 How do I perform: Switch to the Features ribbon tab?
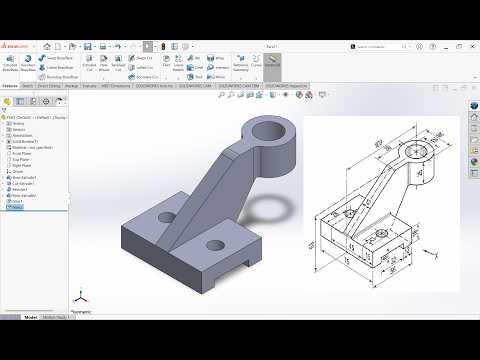(x=10, y=86)
